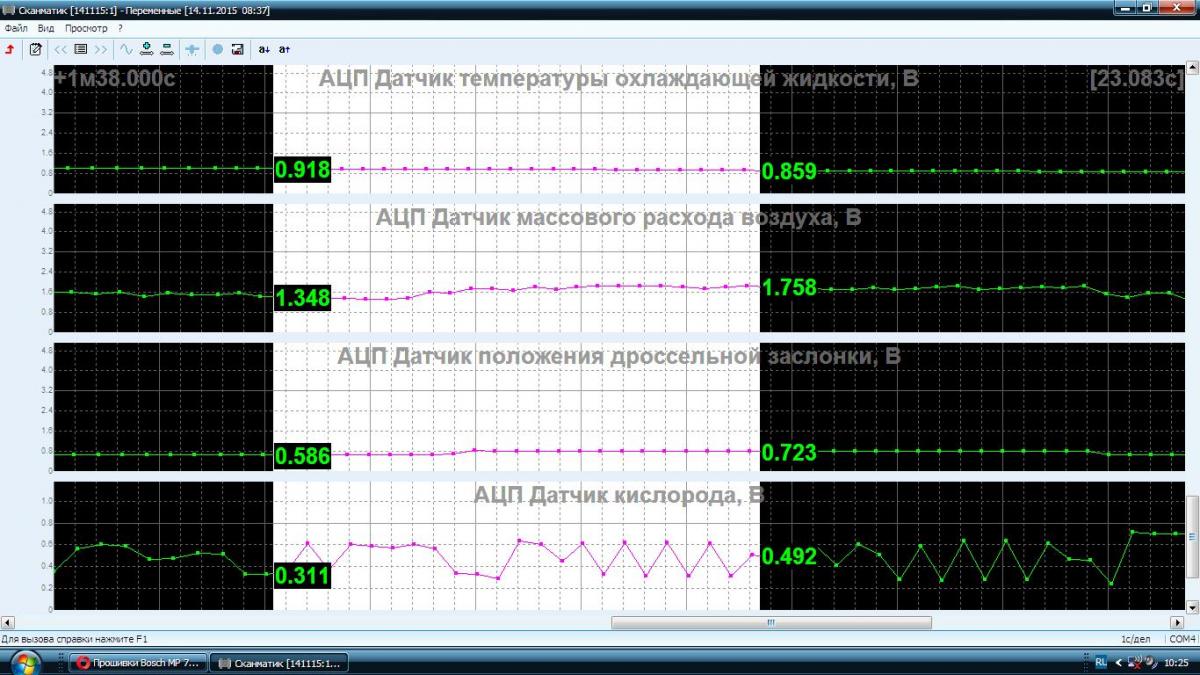This screenshot has height=675, width=1200.
Task: Click the save chart image icon
Action: pos(237,48)
